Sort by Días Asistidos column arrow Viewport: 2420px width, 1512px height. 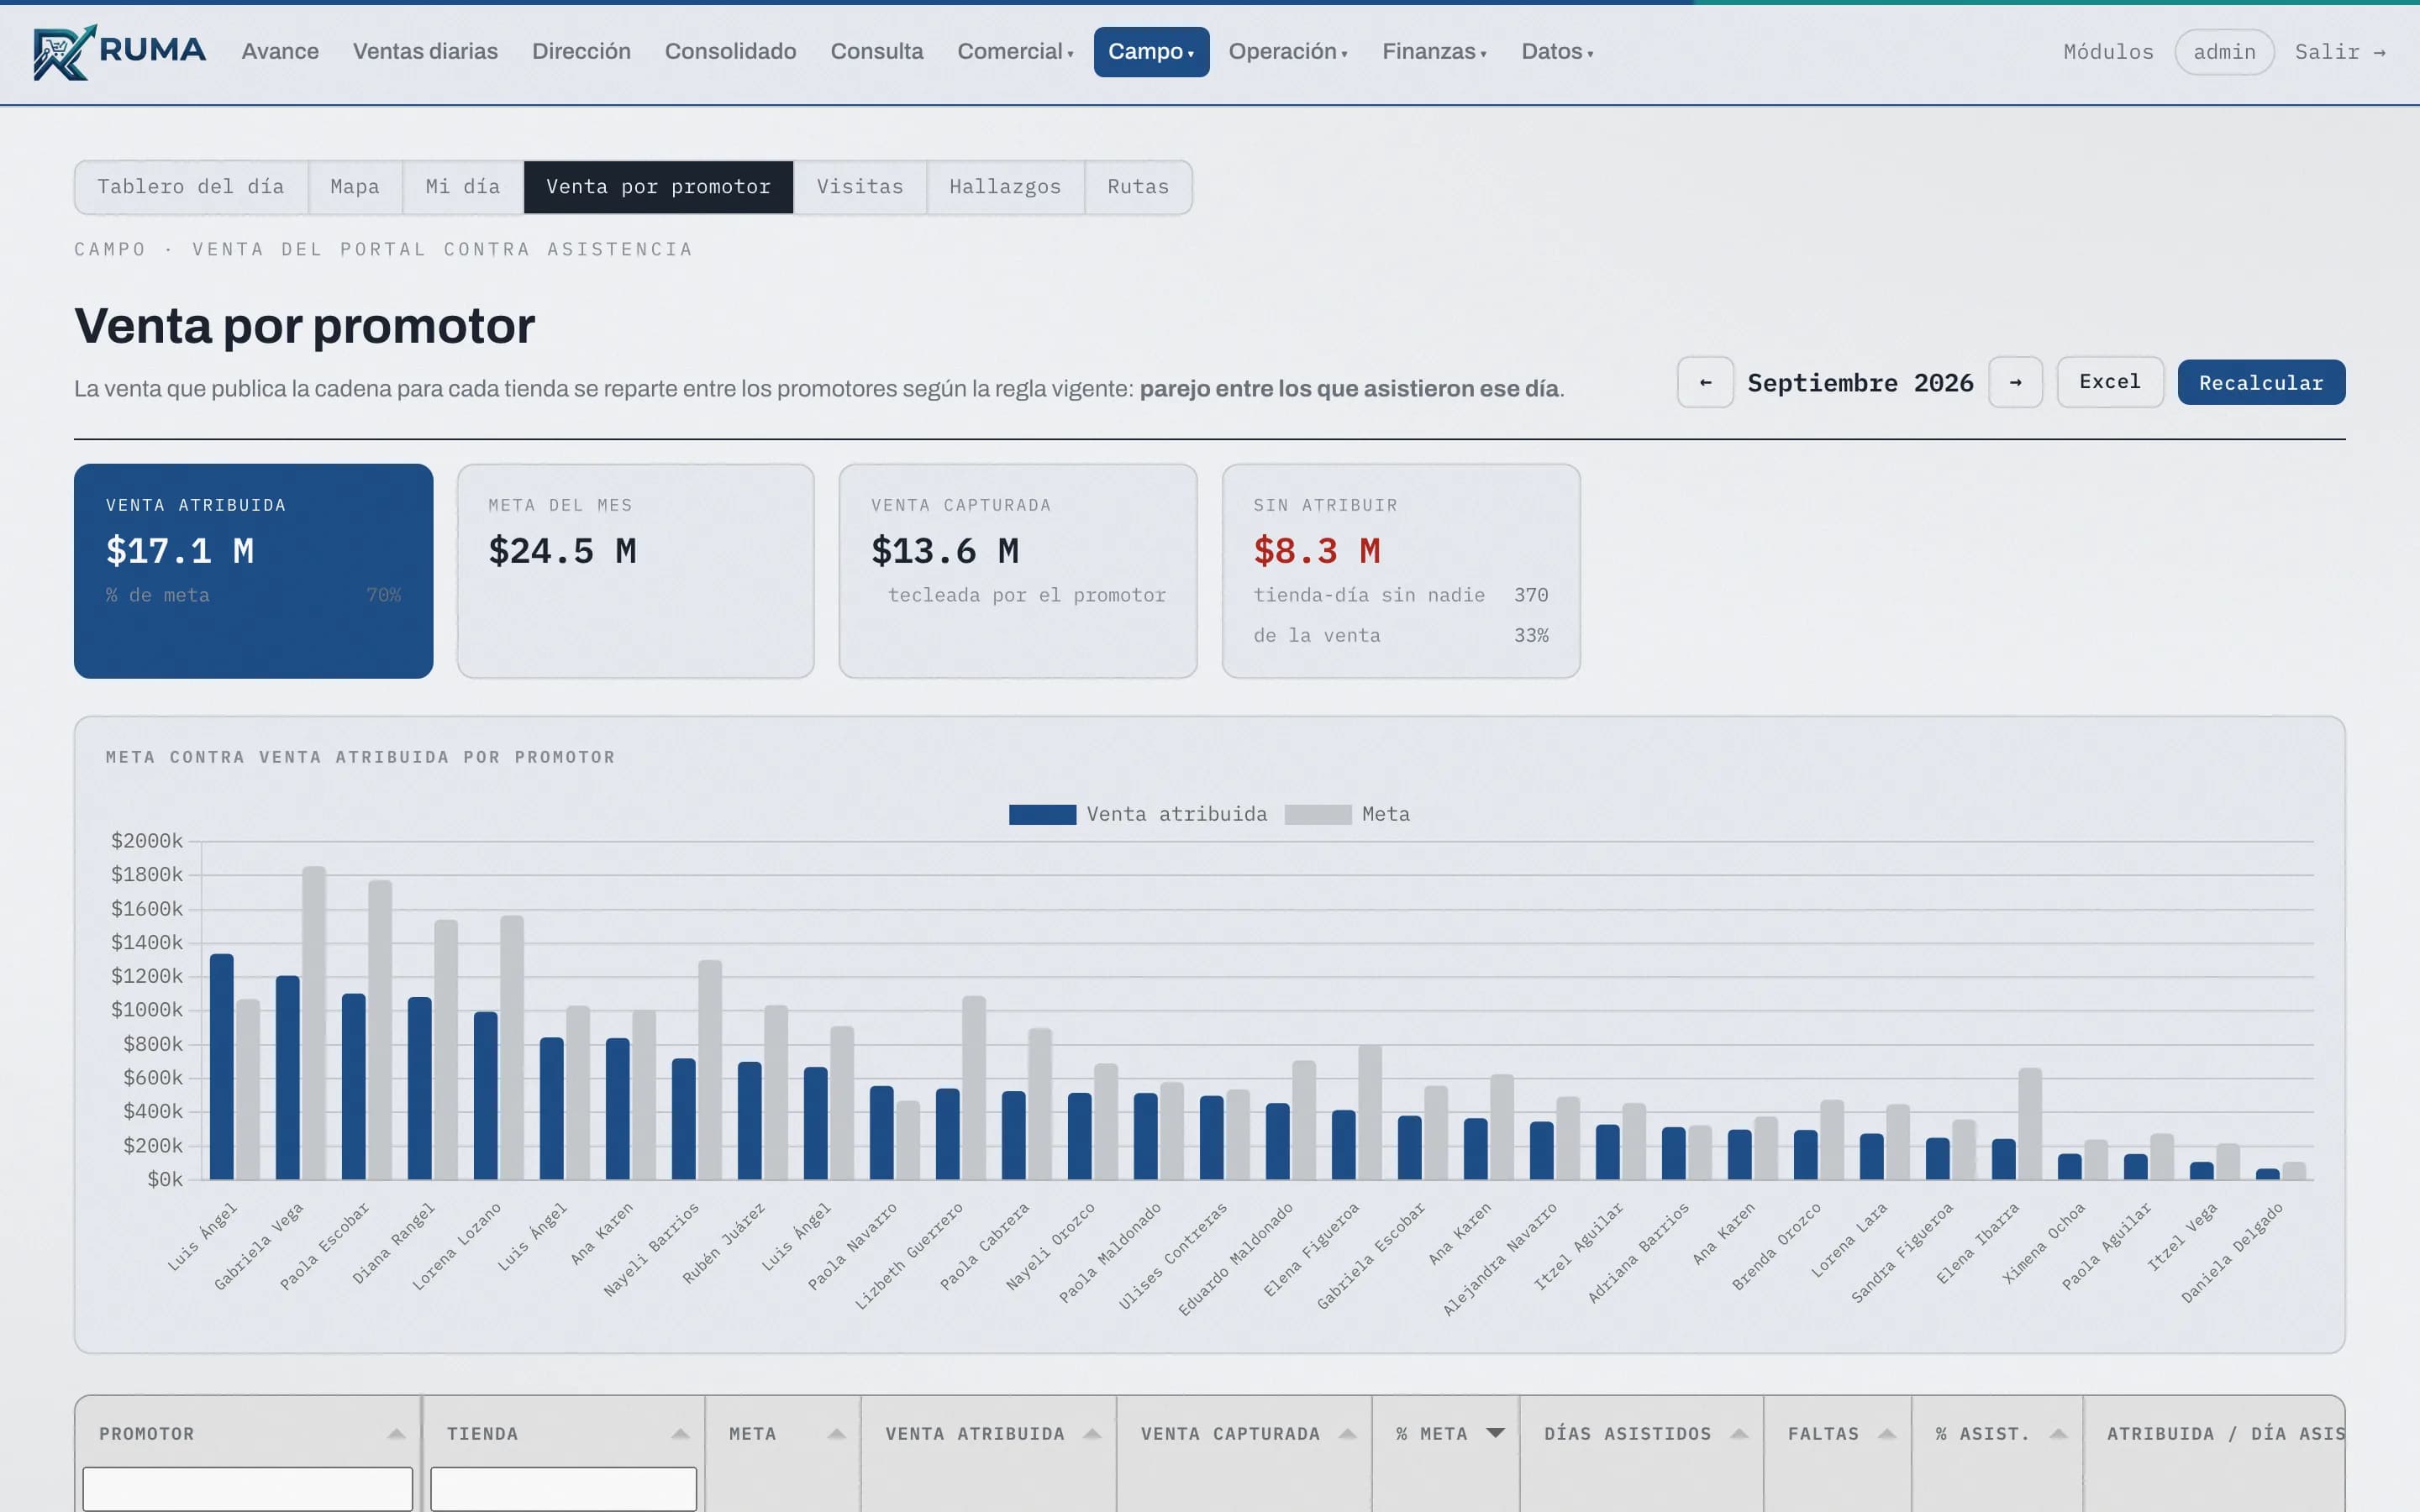(x=1739, y=1434)
